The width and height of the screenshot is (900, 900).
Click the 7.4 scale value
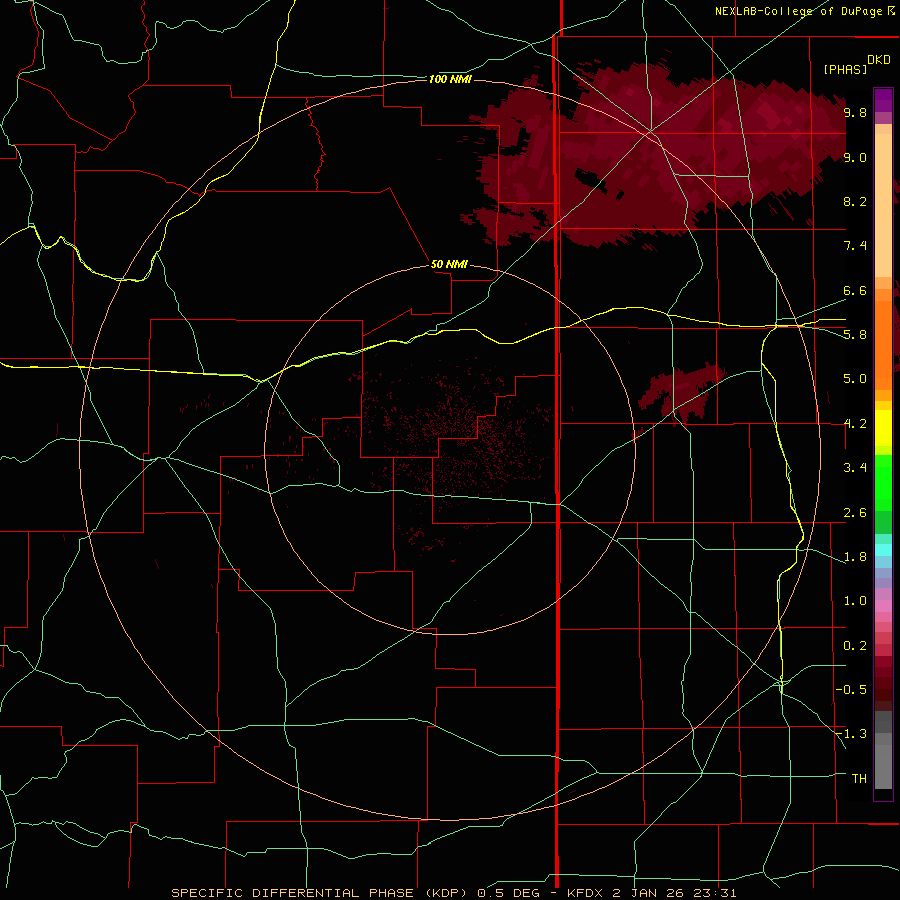[x=855, y=246]
